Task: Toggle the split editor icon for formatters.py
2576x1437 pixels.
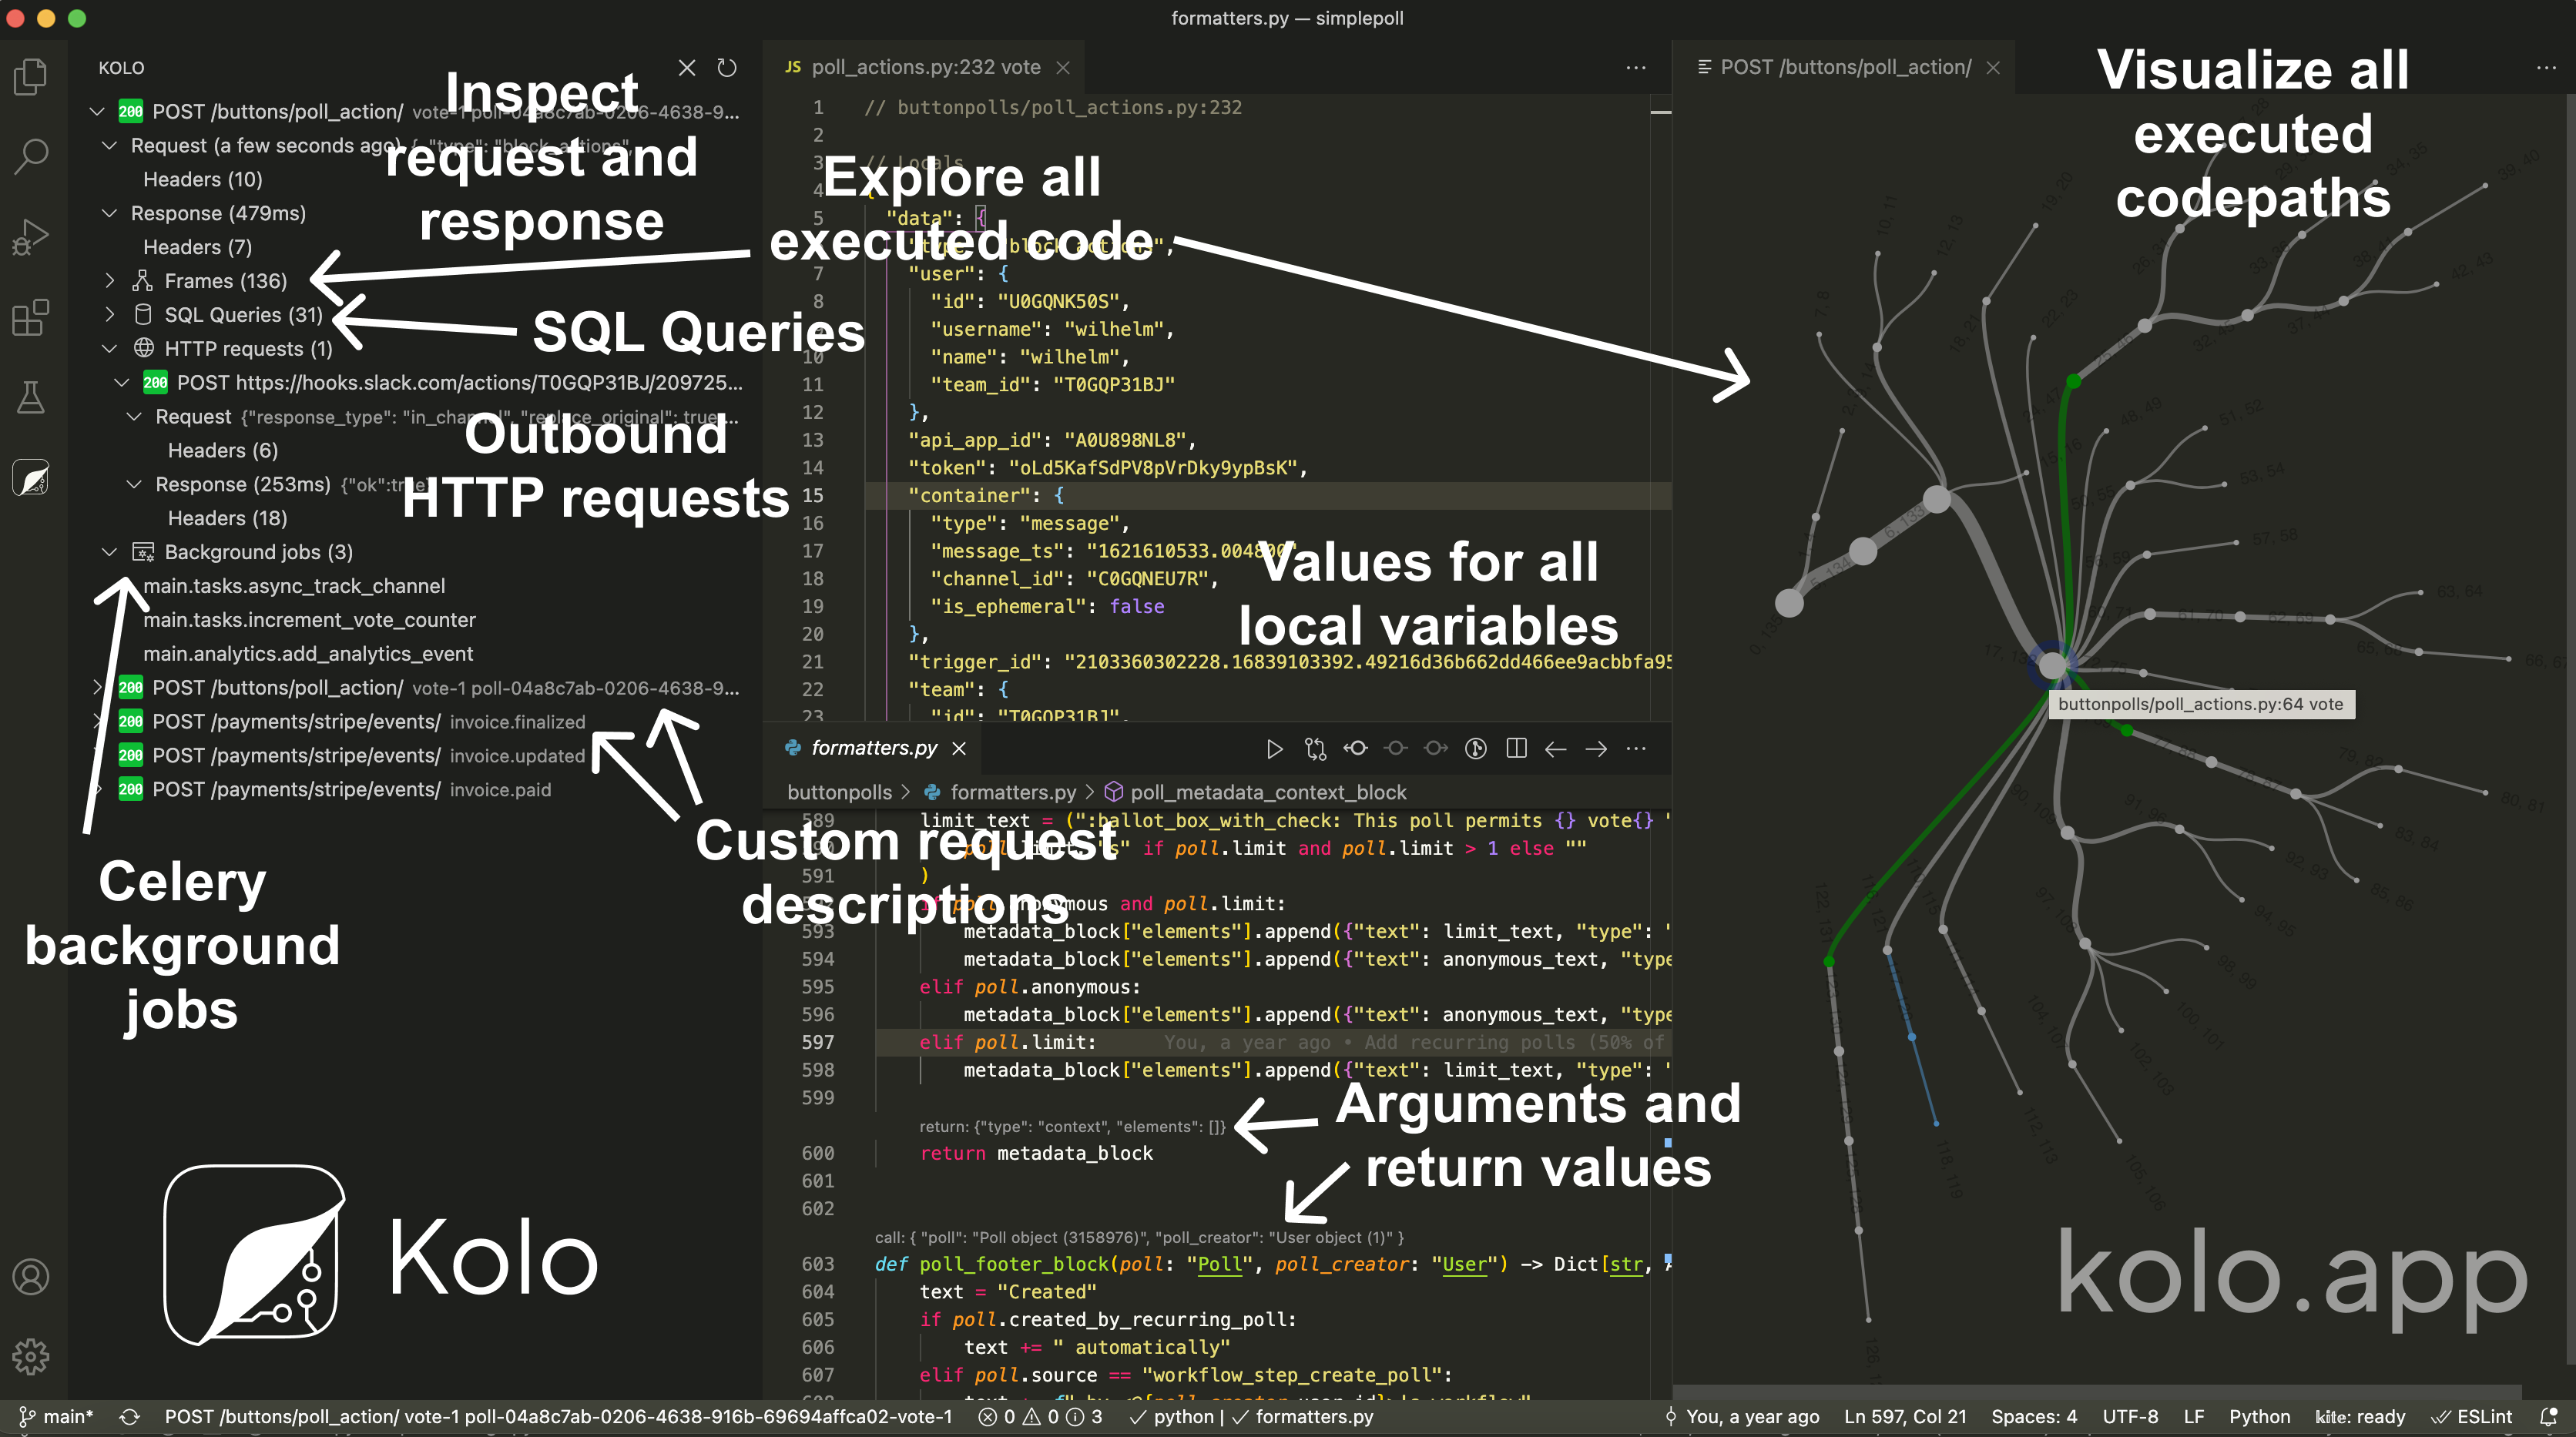Action: point(1516,748)
